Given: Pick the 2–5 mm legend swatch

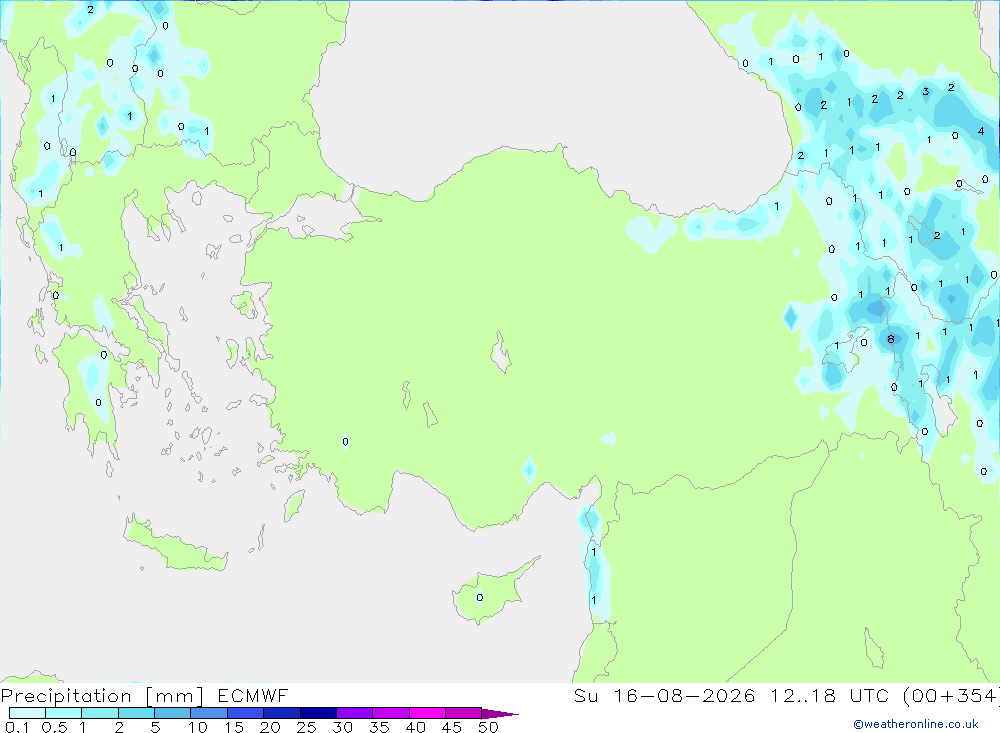Looking at the screenshot, I should point(136,713).
